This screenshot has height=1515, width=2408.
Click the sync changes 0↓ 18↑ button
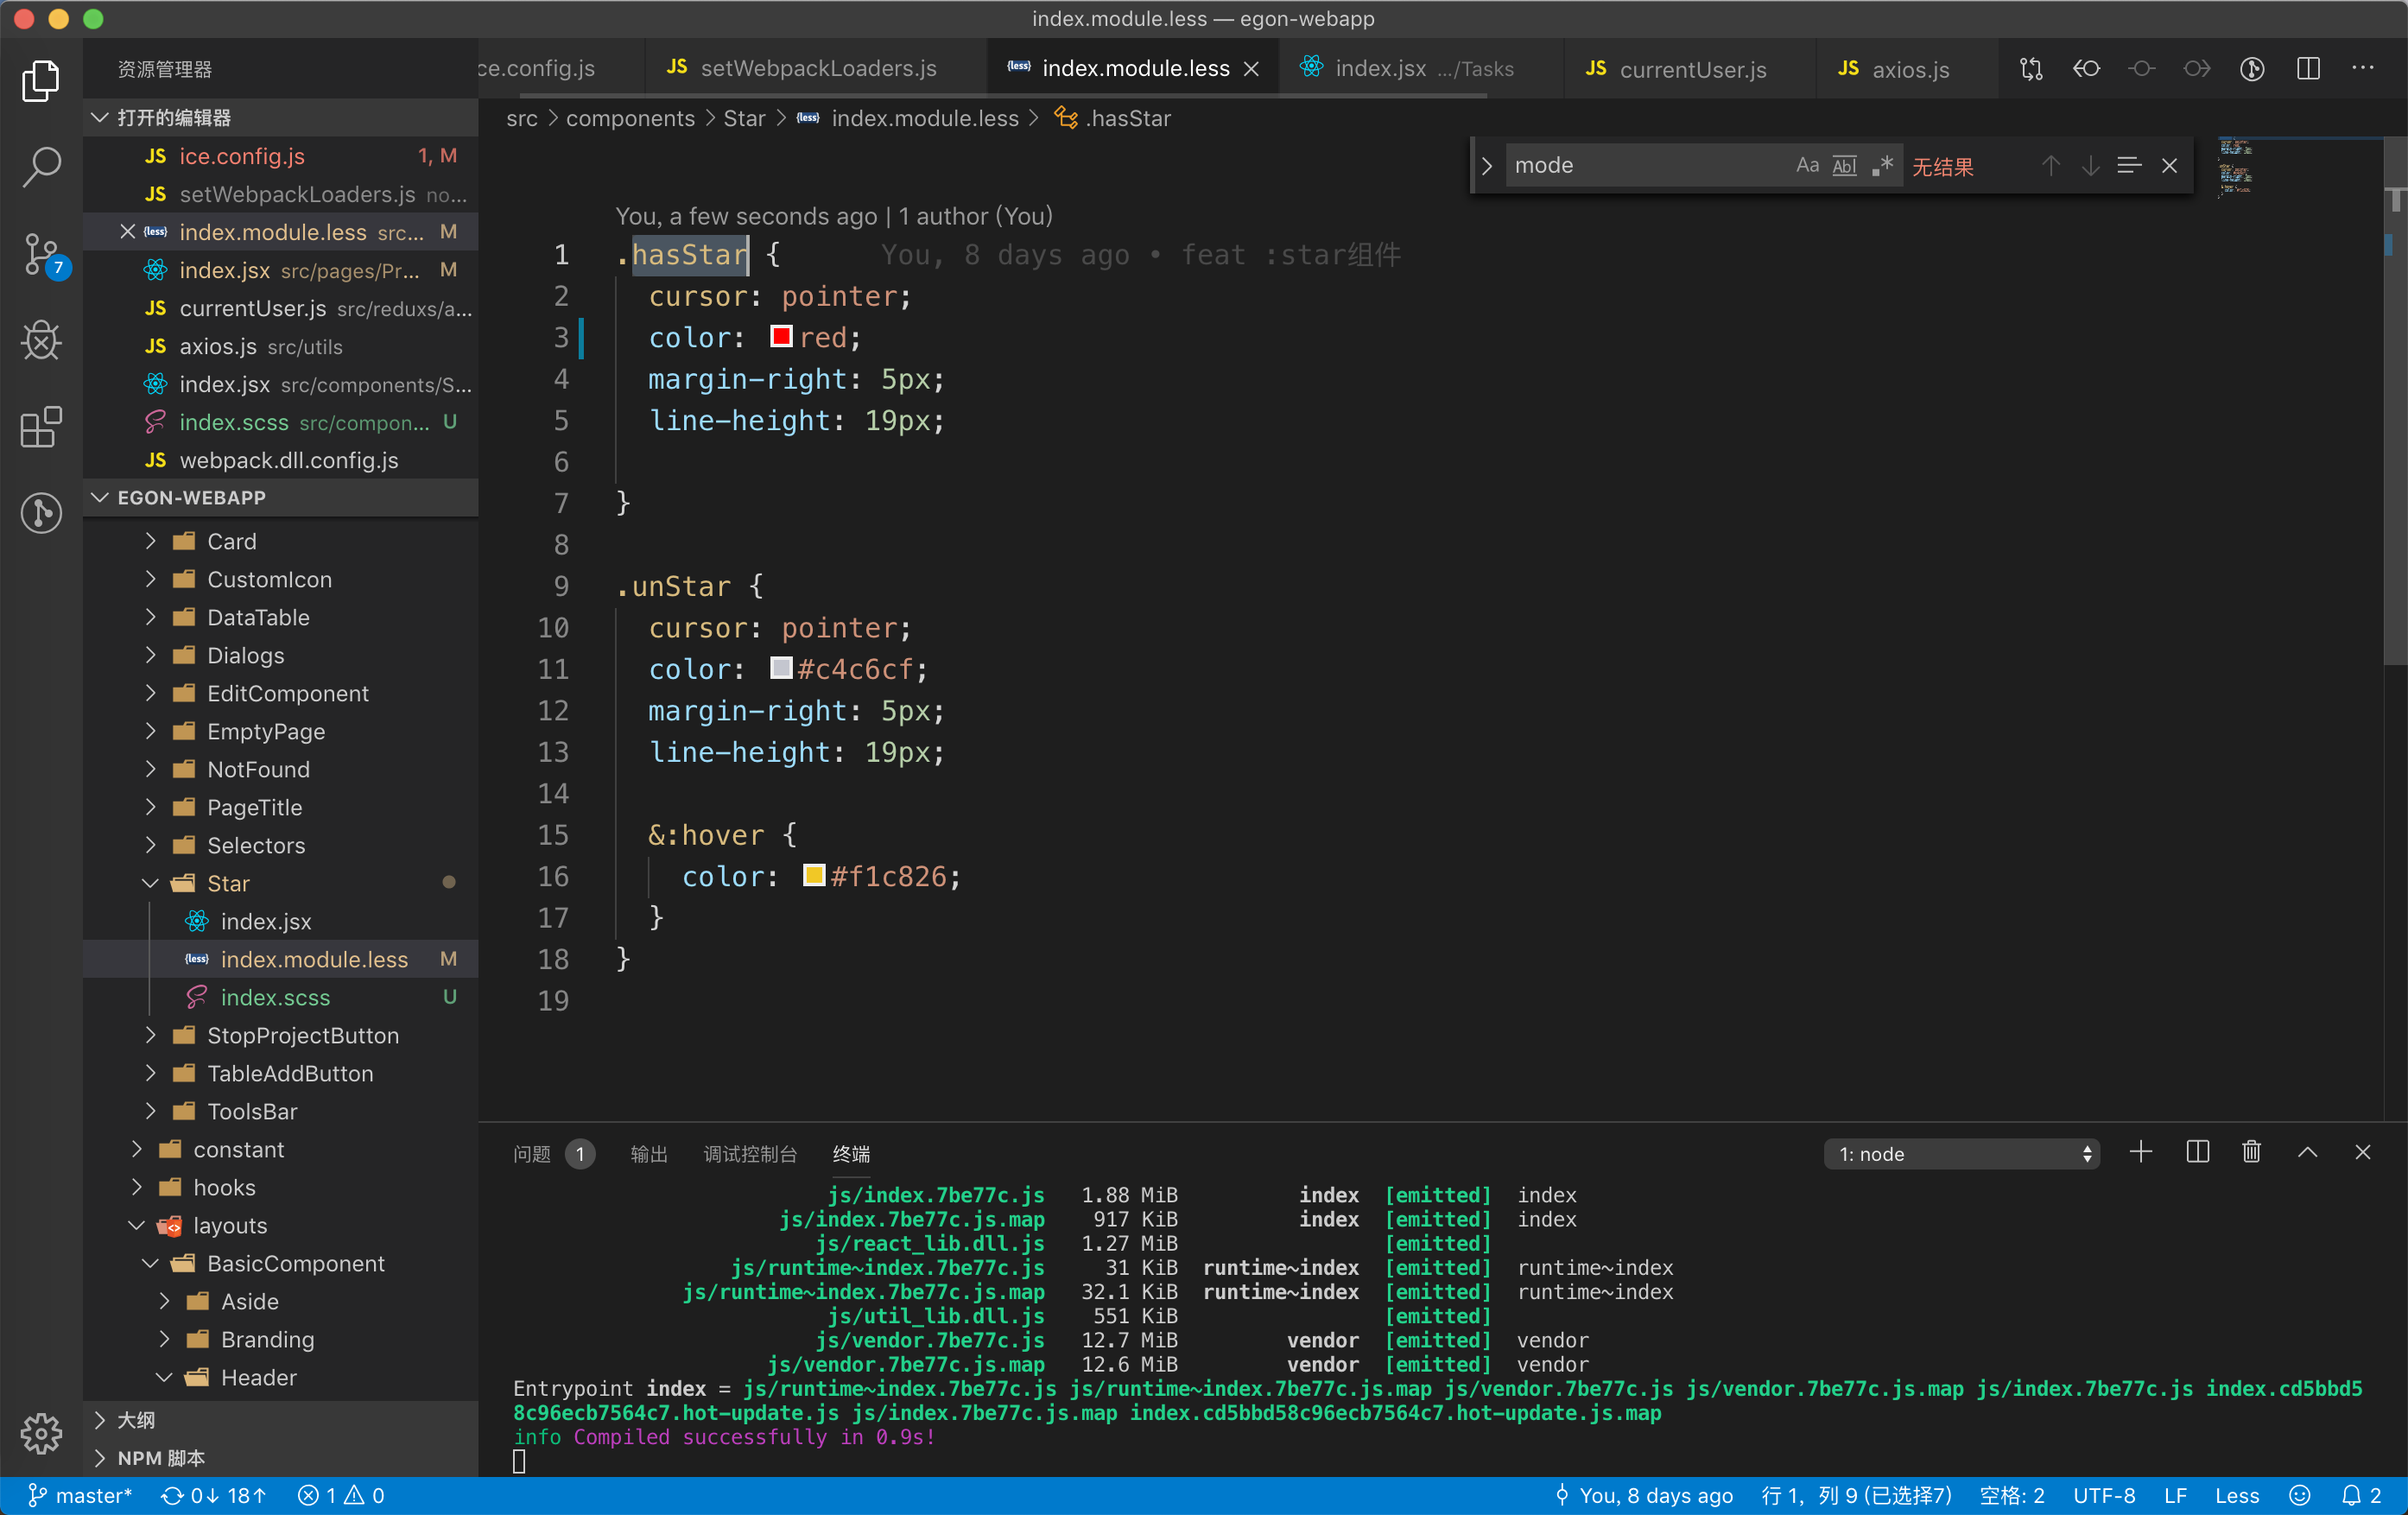[214, 1495]
